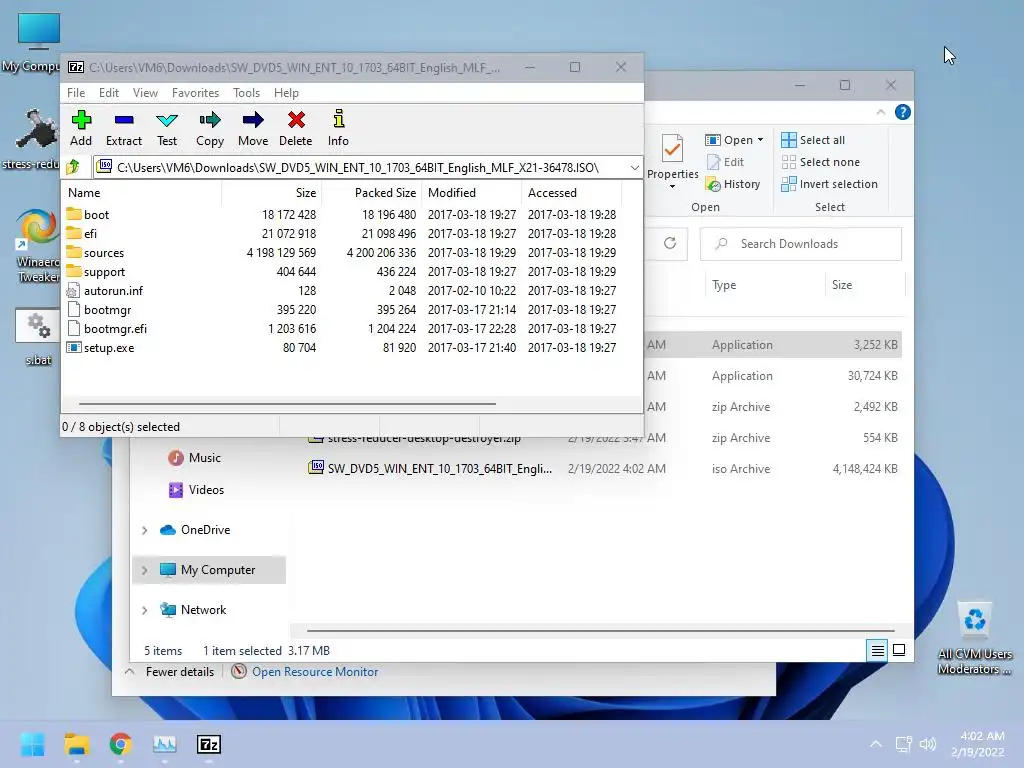Open the Help menu in 7-Zip
The image size is (1024, 768).
click(x=286, y=93)
